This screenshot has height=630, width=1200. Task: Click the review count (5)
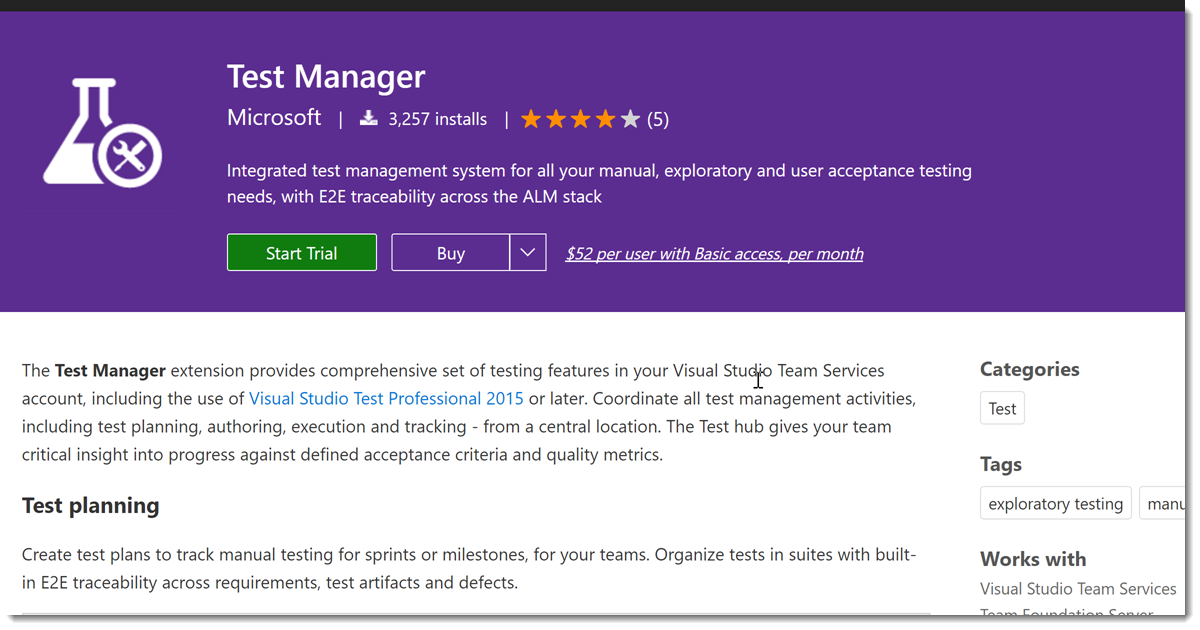coord(658,120)
